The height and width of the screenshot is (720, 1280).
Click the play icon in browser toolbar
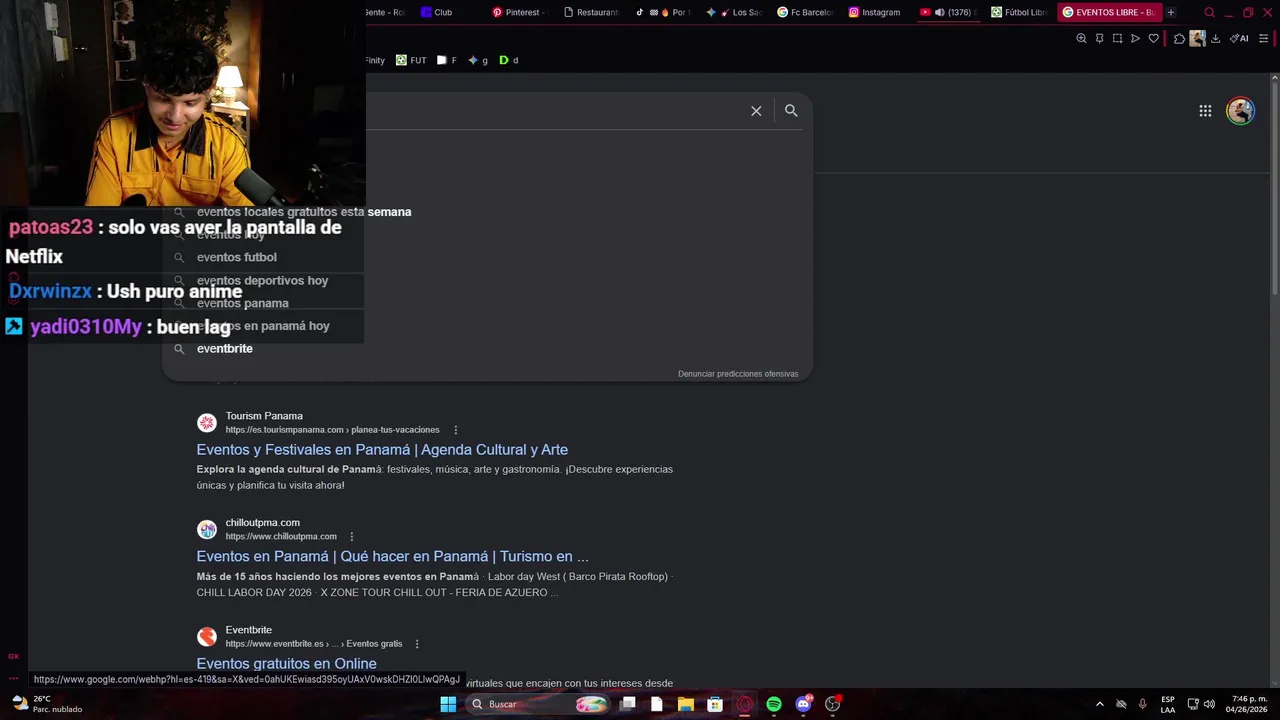(x=1135, y=39)
